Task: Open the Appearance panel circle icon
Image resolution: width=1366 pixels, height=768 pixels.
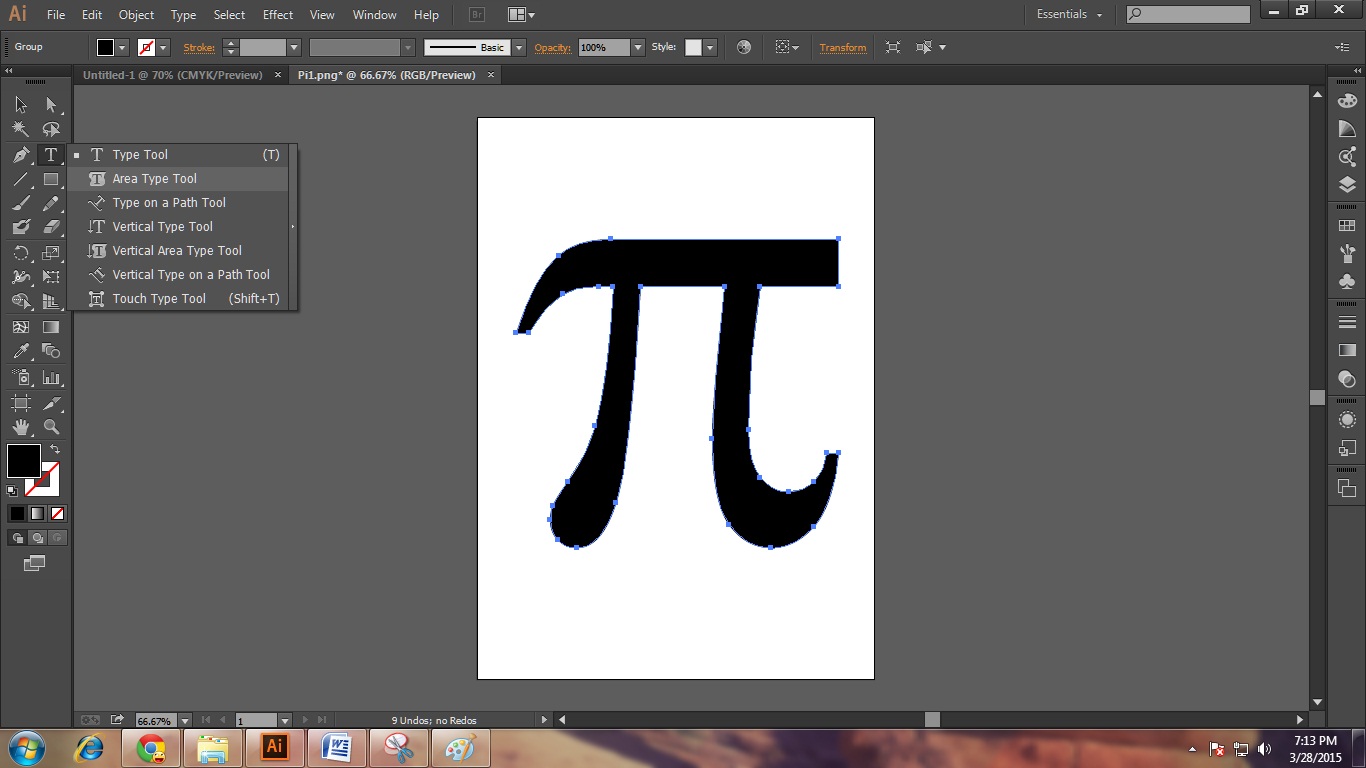Action: 1347,420
